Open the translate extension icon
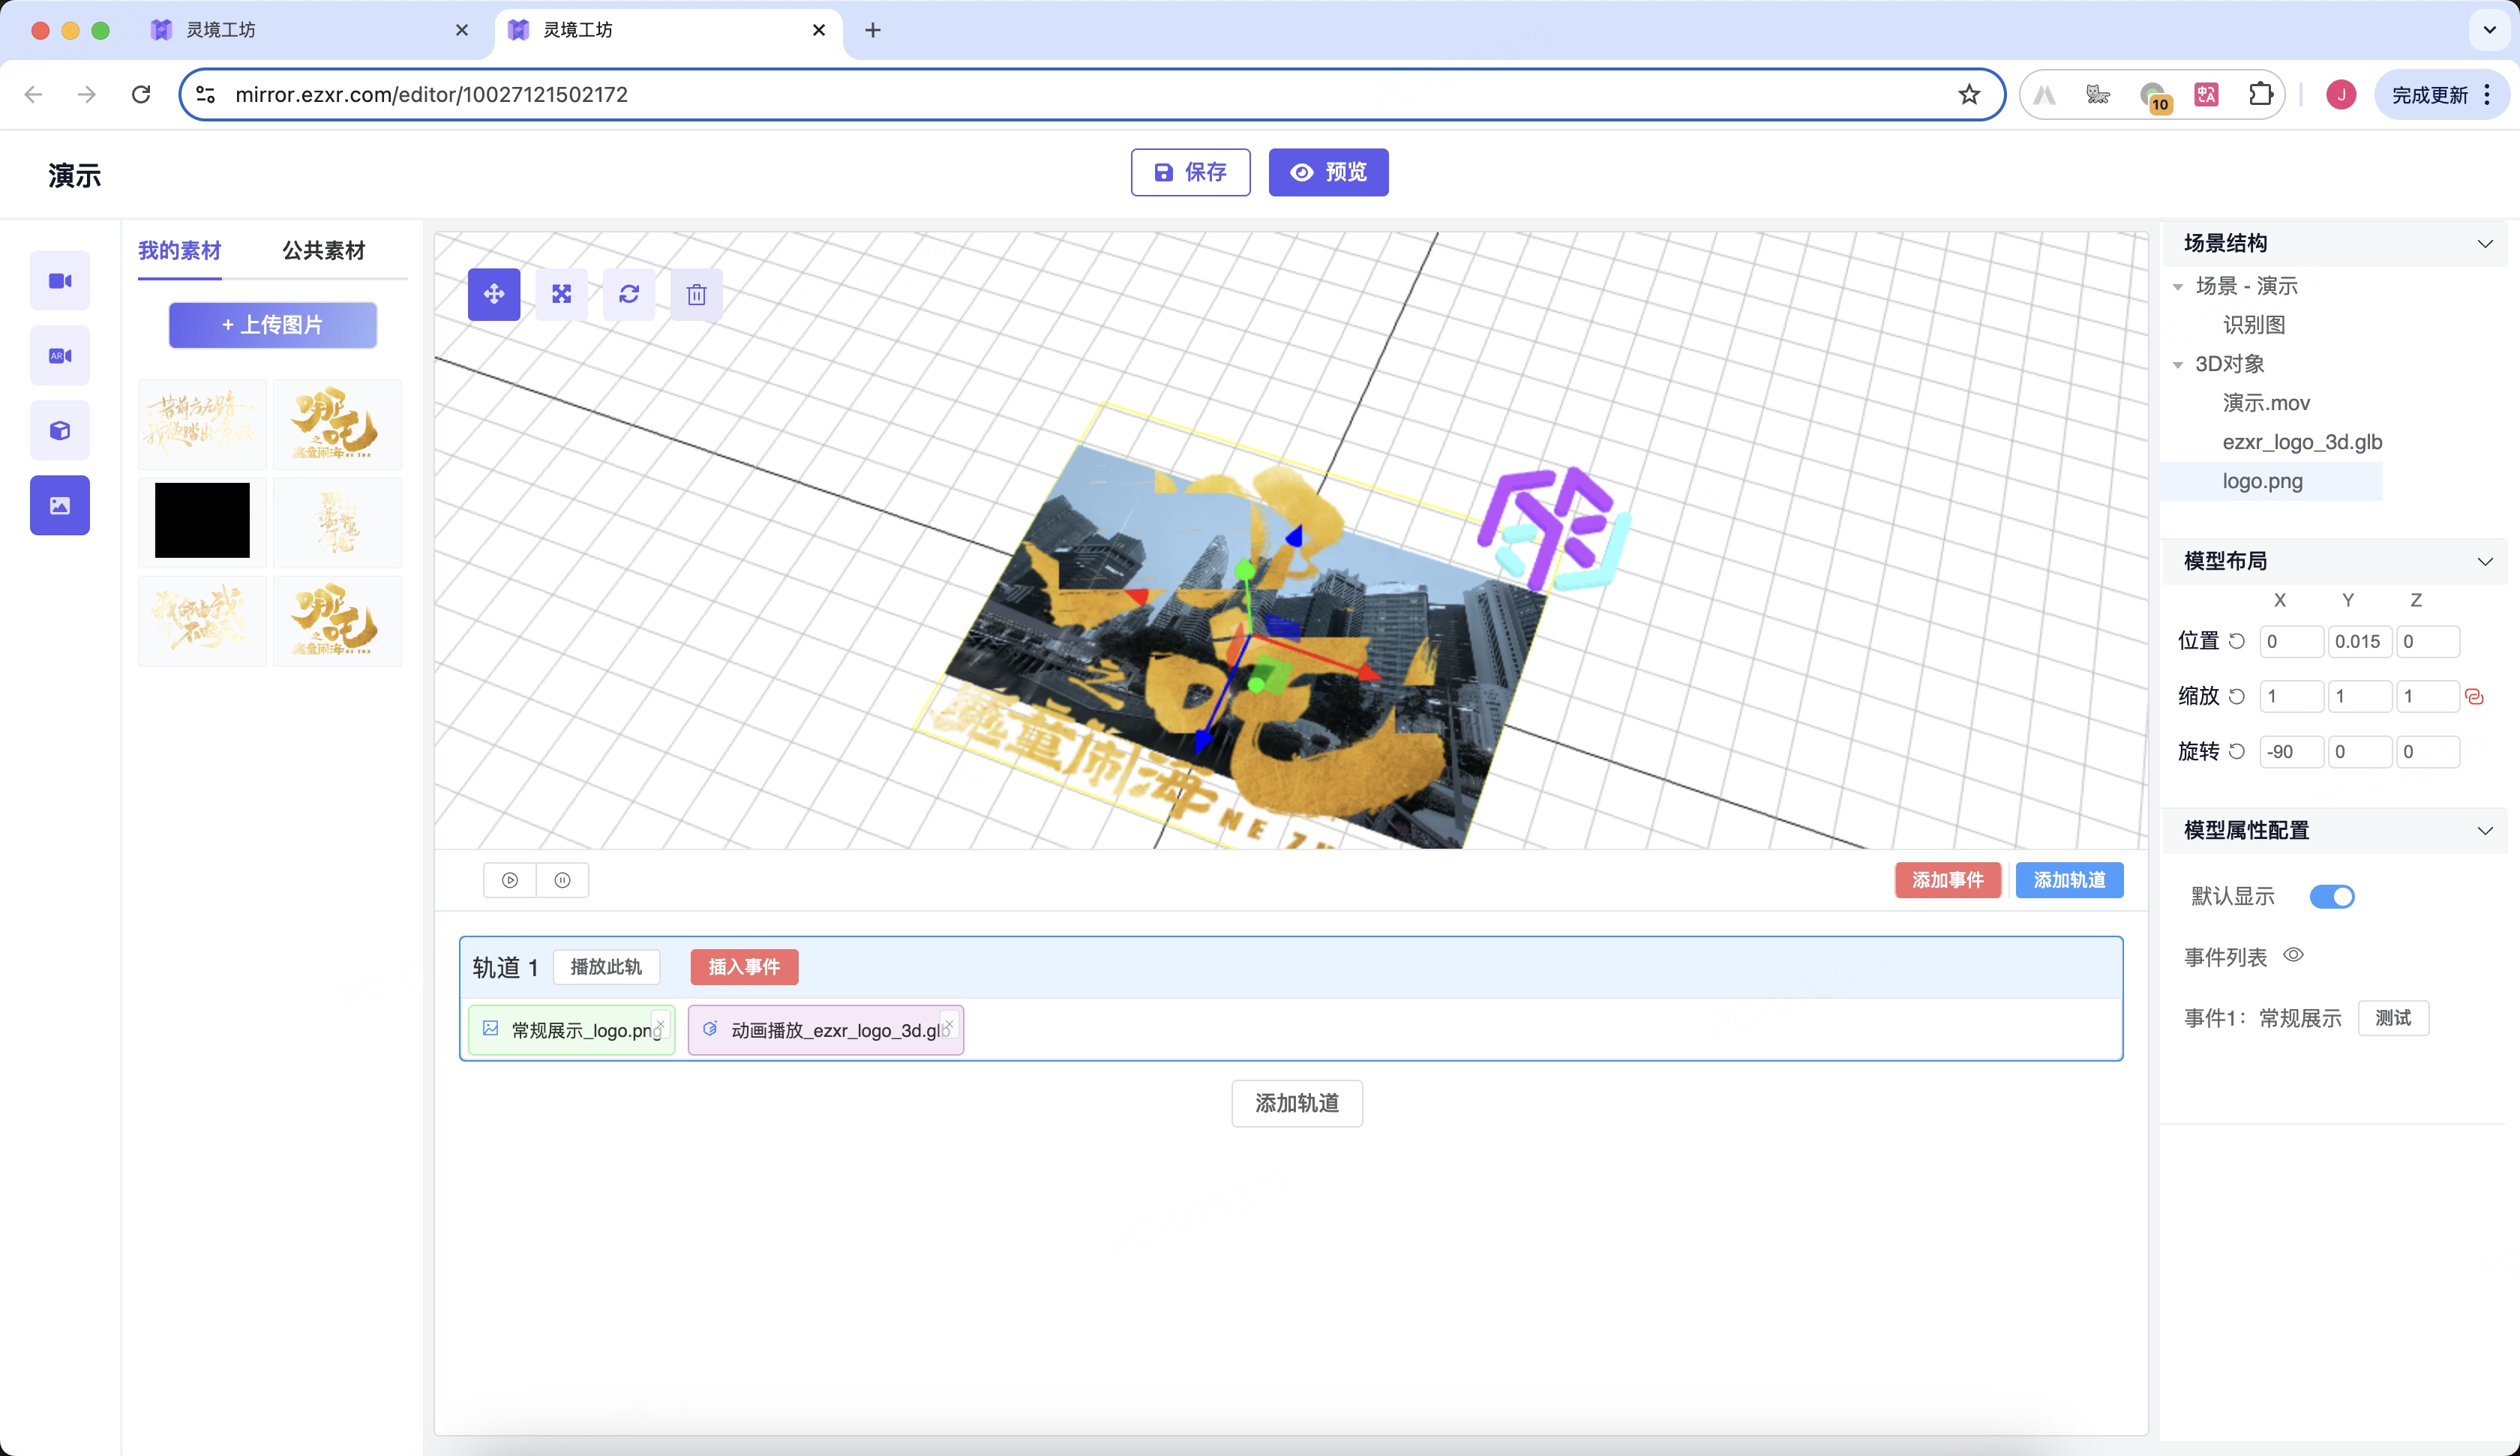This screenshot has width=2520, height=1456. coord(2206,94)
